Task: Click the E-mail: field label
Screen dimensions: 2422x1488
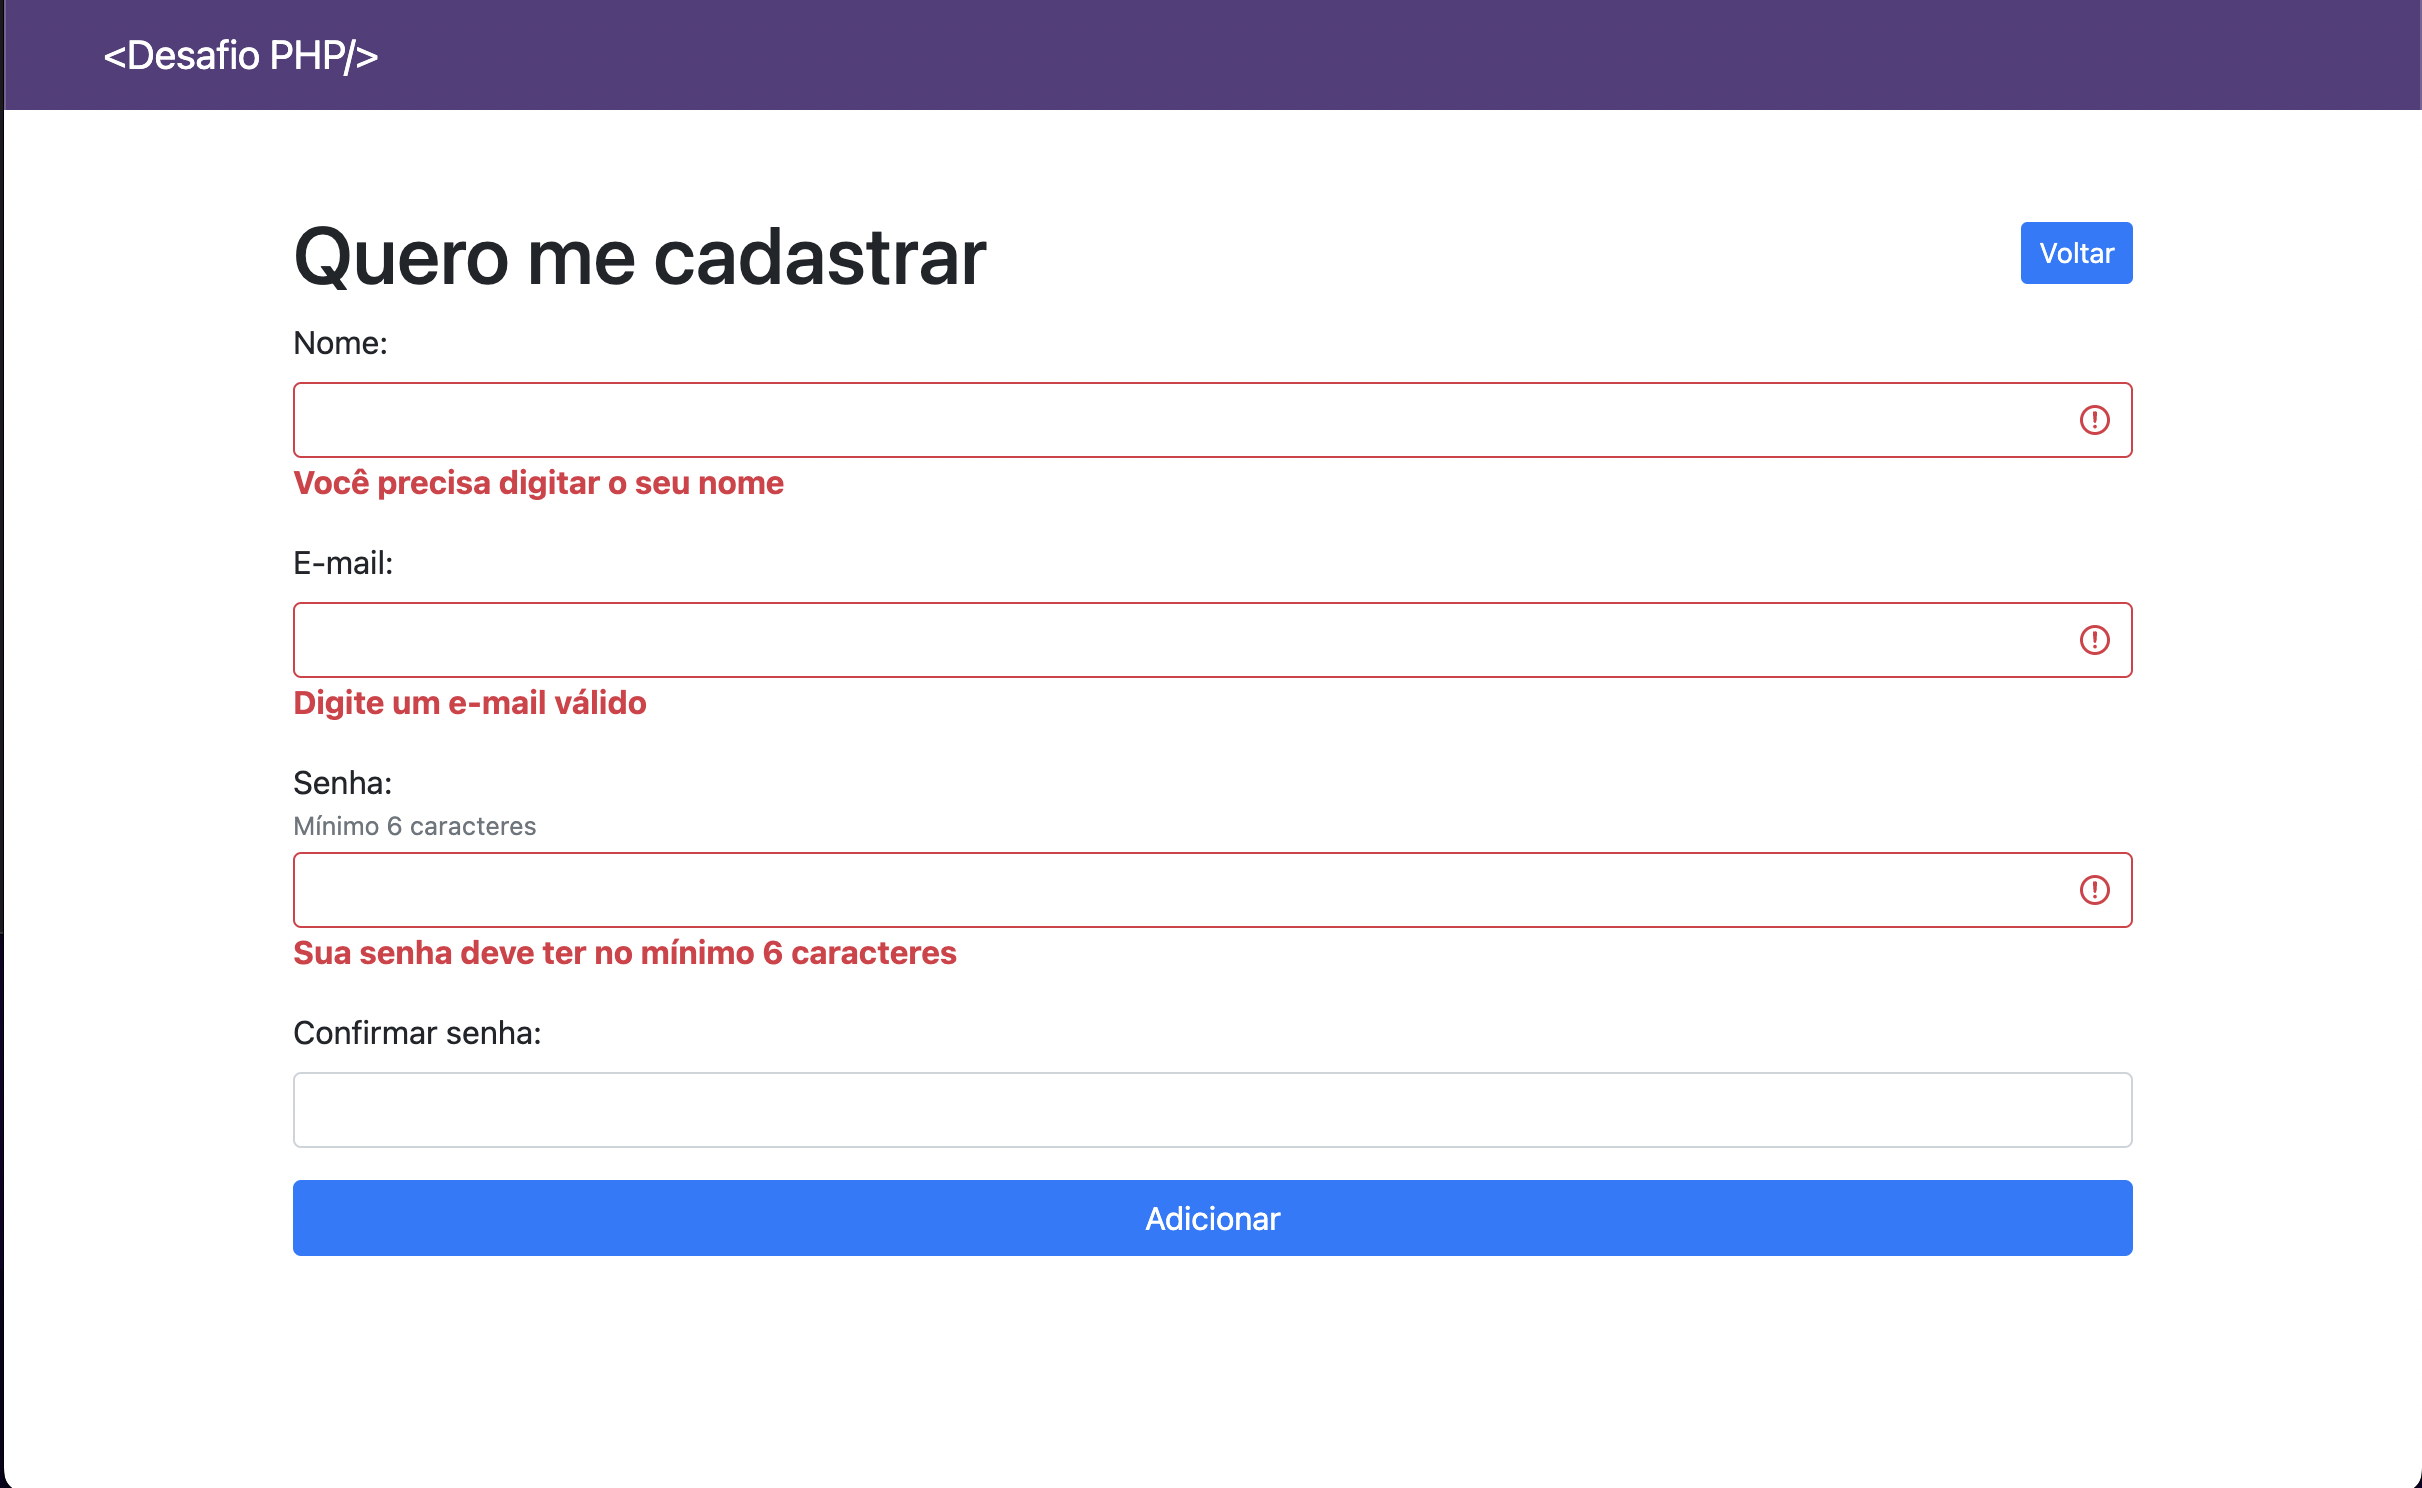Action: [343, 563]
